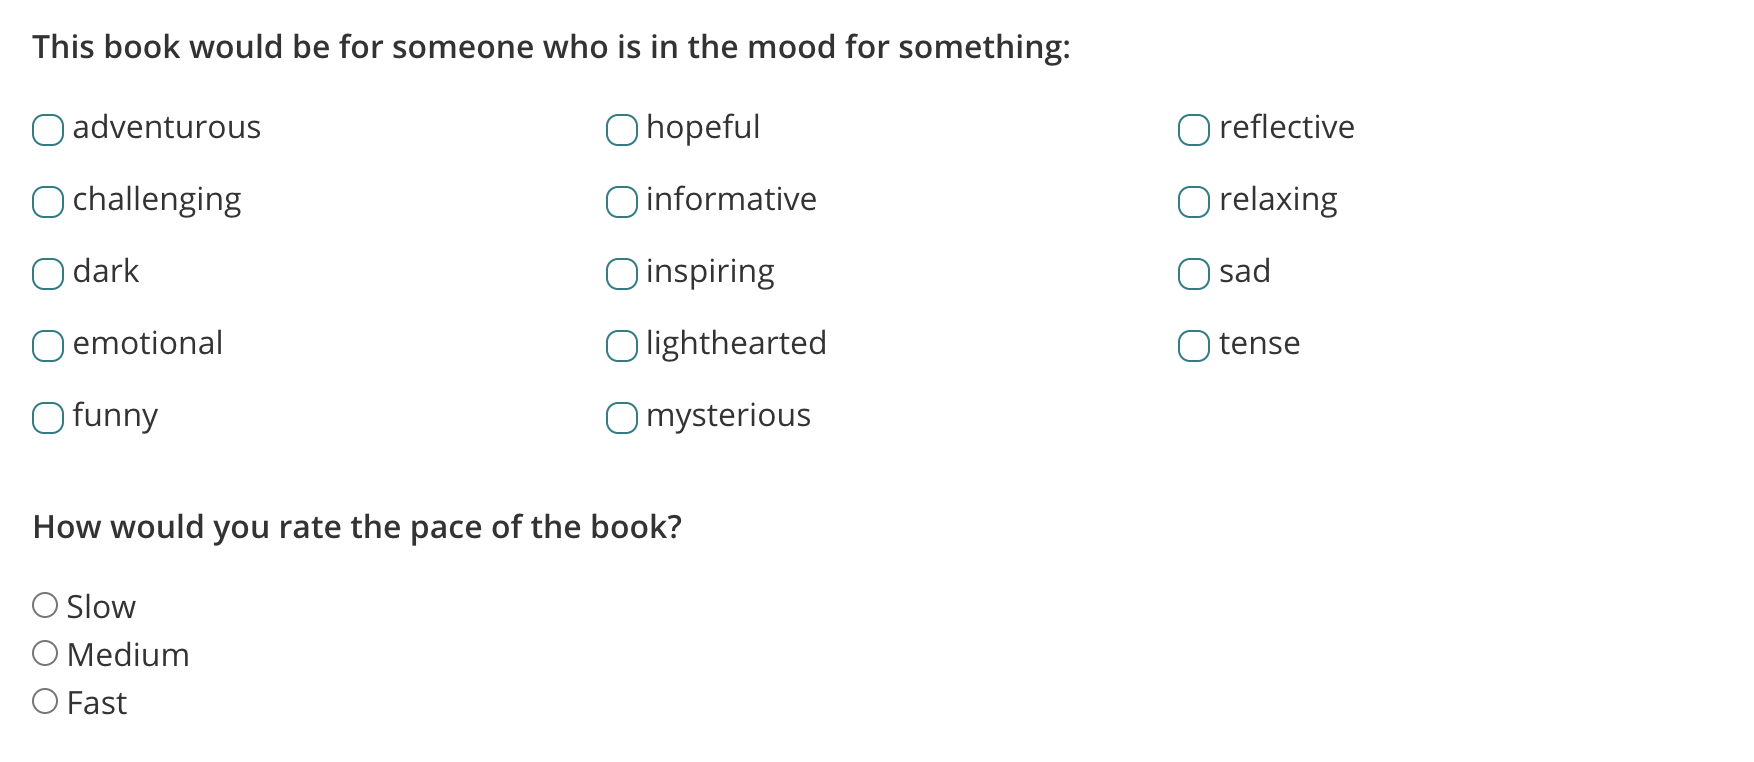Check the lighthearted mood checkbox

[621, 346]
